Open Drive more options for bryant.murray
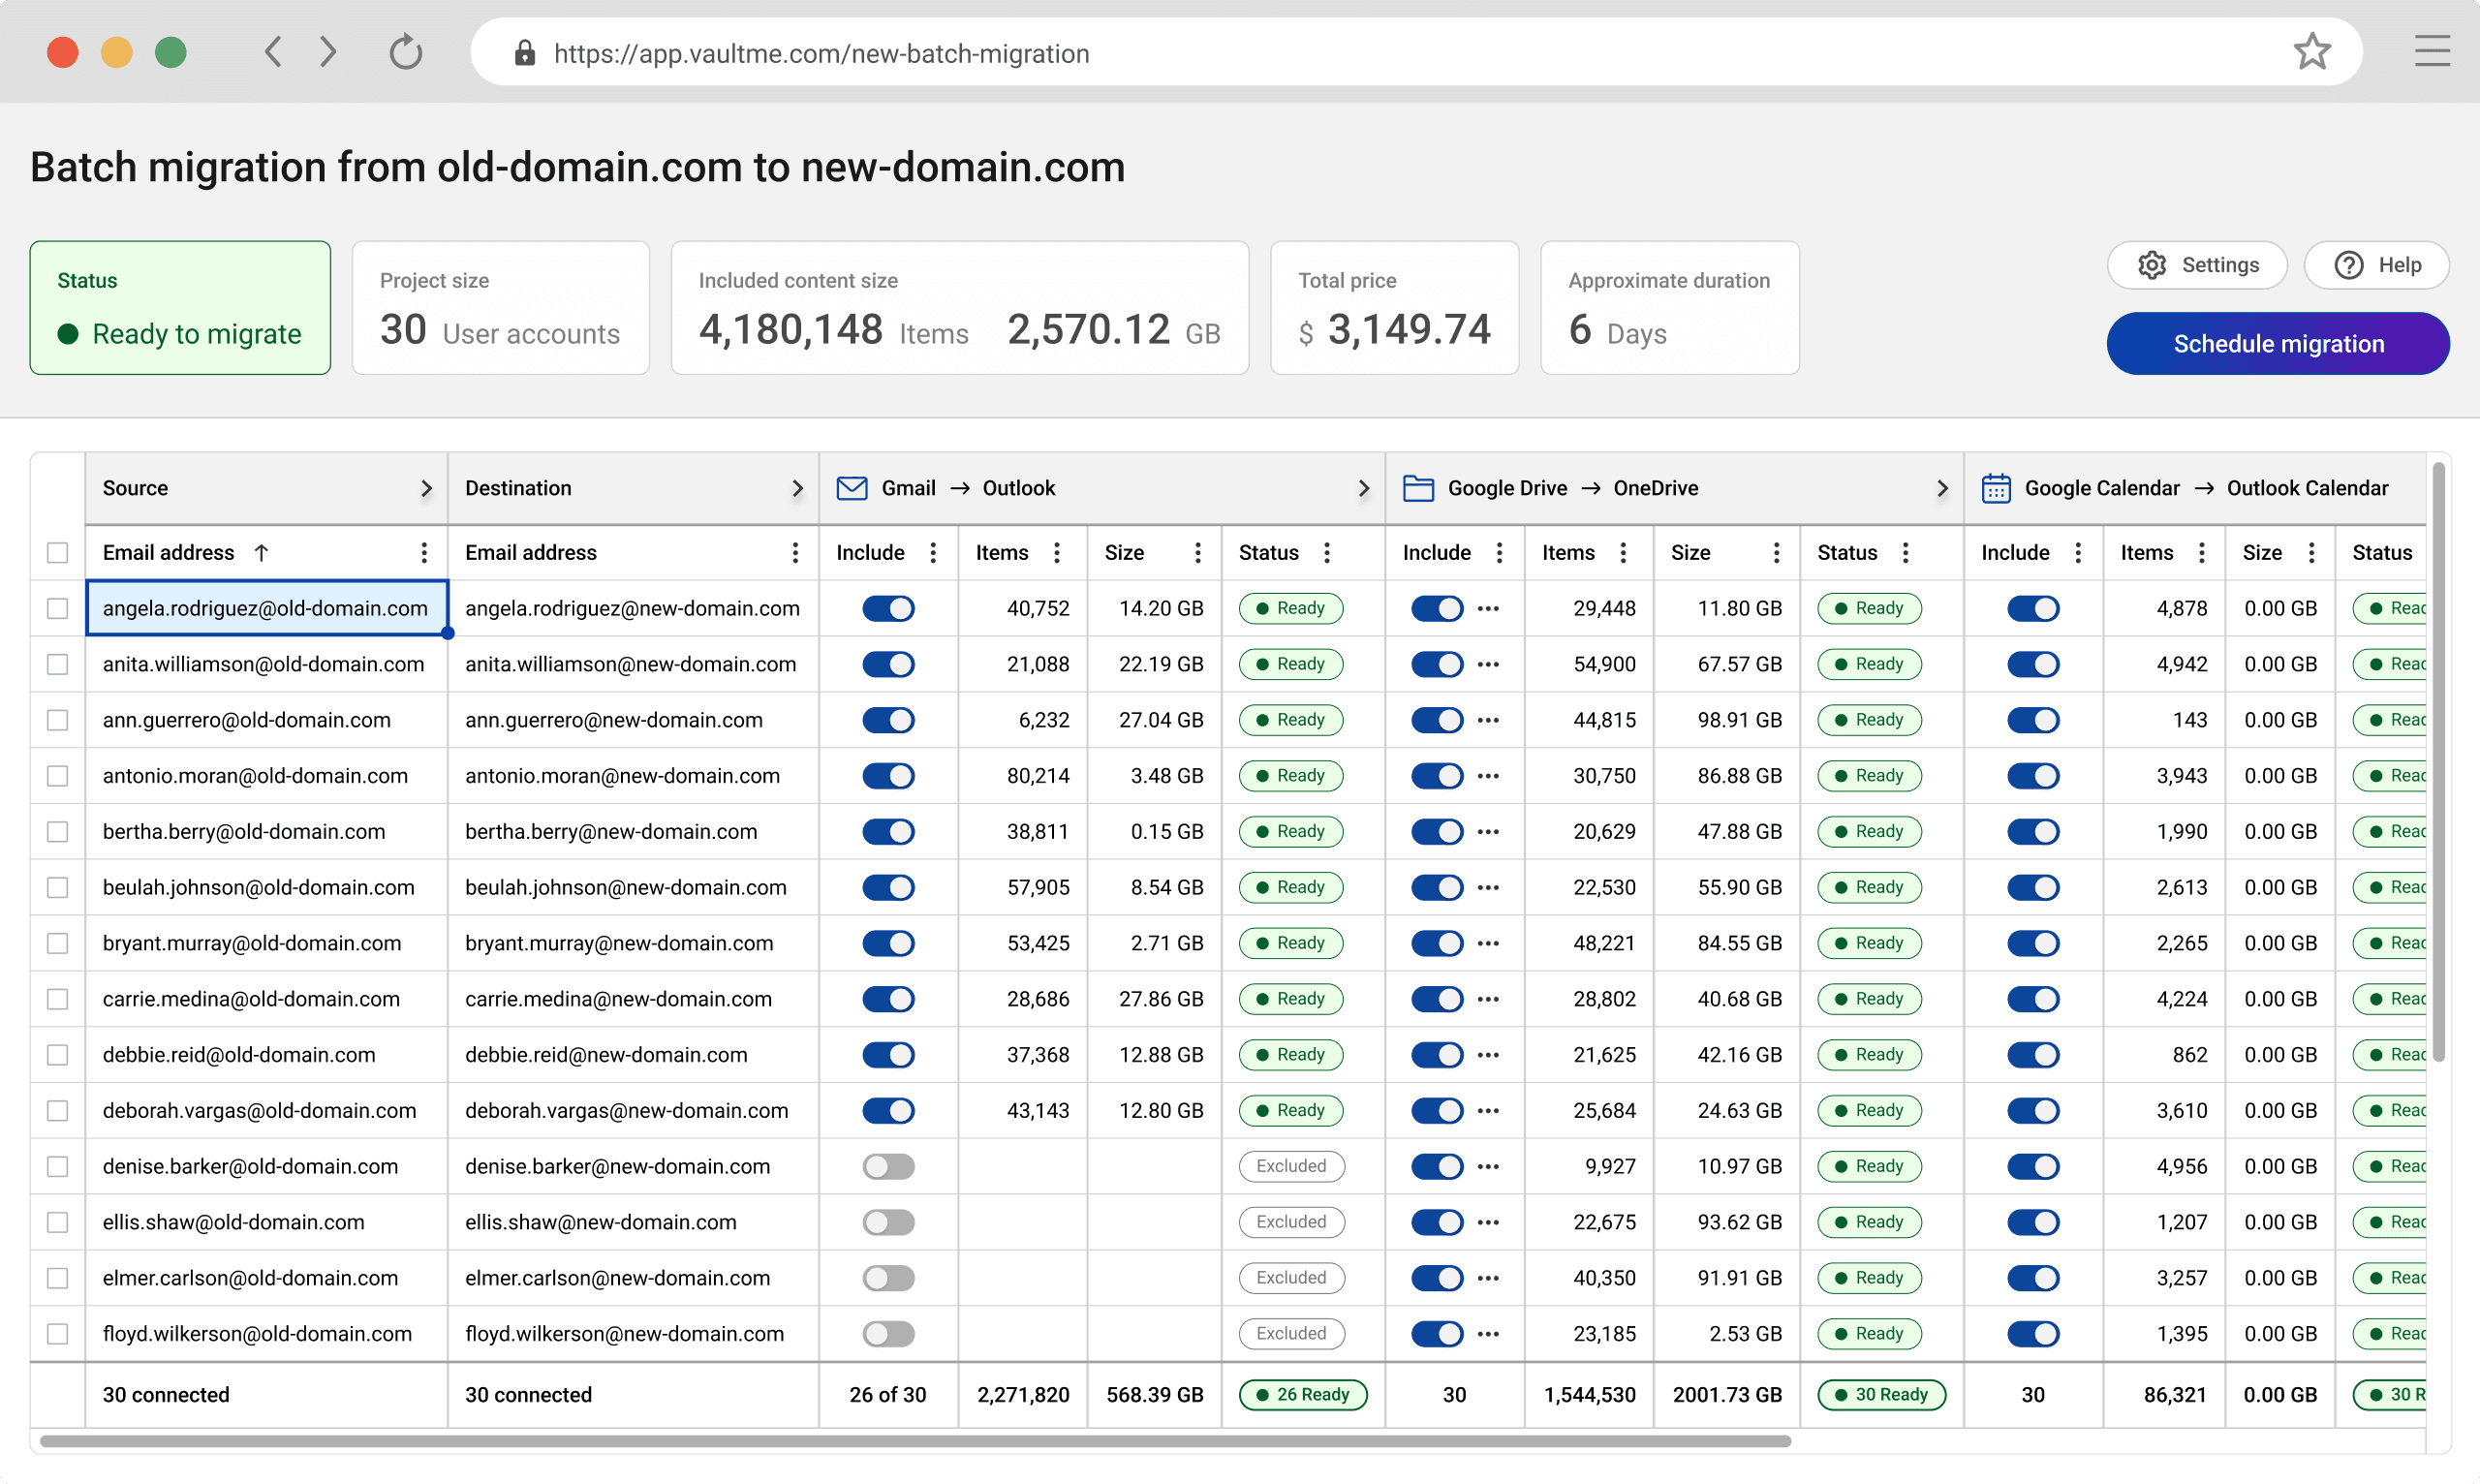The image size is (2480, 1484). [1488, 943]
